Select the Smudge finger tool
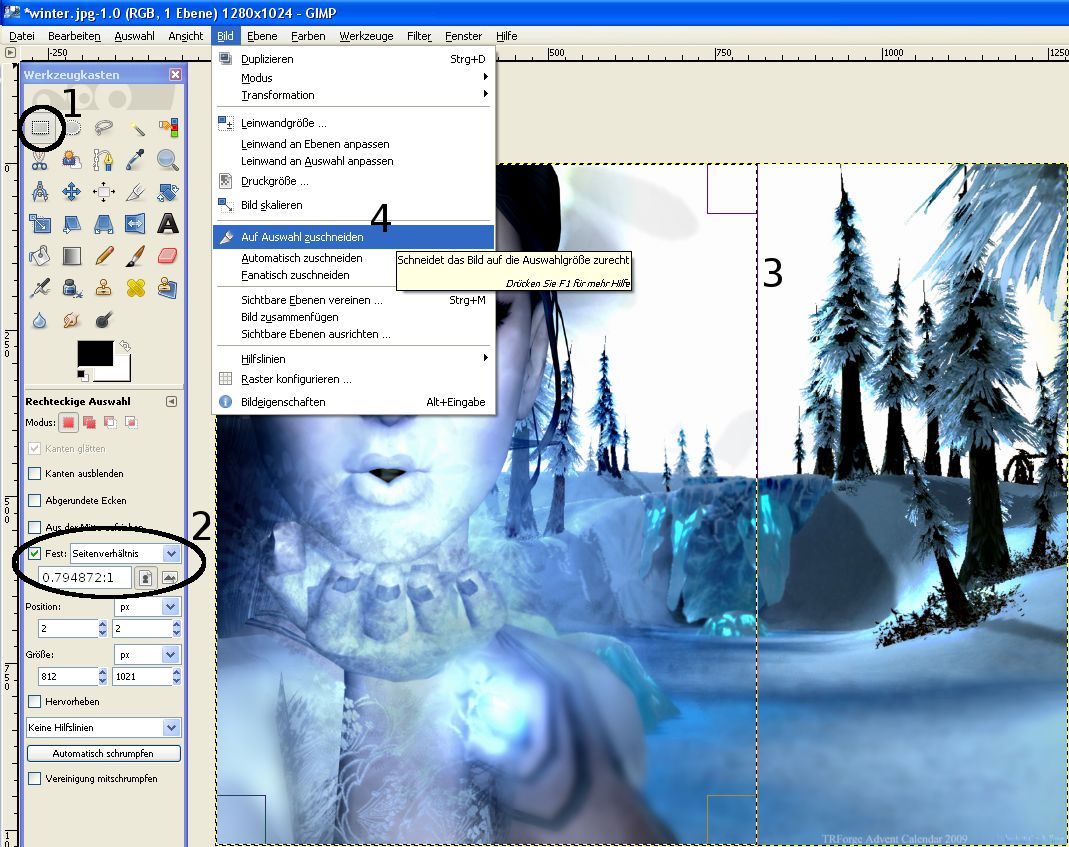 pos(72,320)
